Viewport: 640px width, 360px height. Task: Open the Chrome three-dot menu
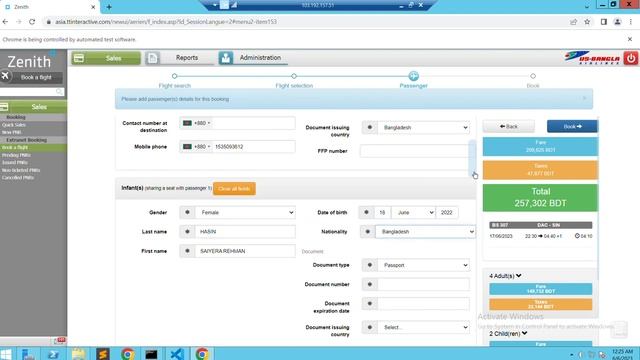point(631,22)
